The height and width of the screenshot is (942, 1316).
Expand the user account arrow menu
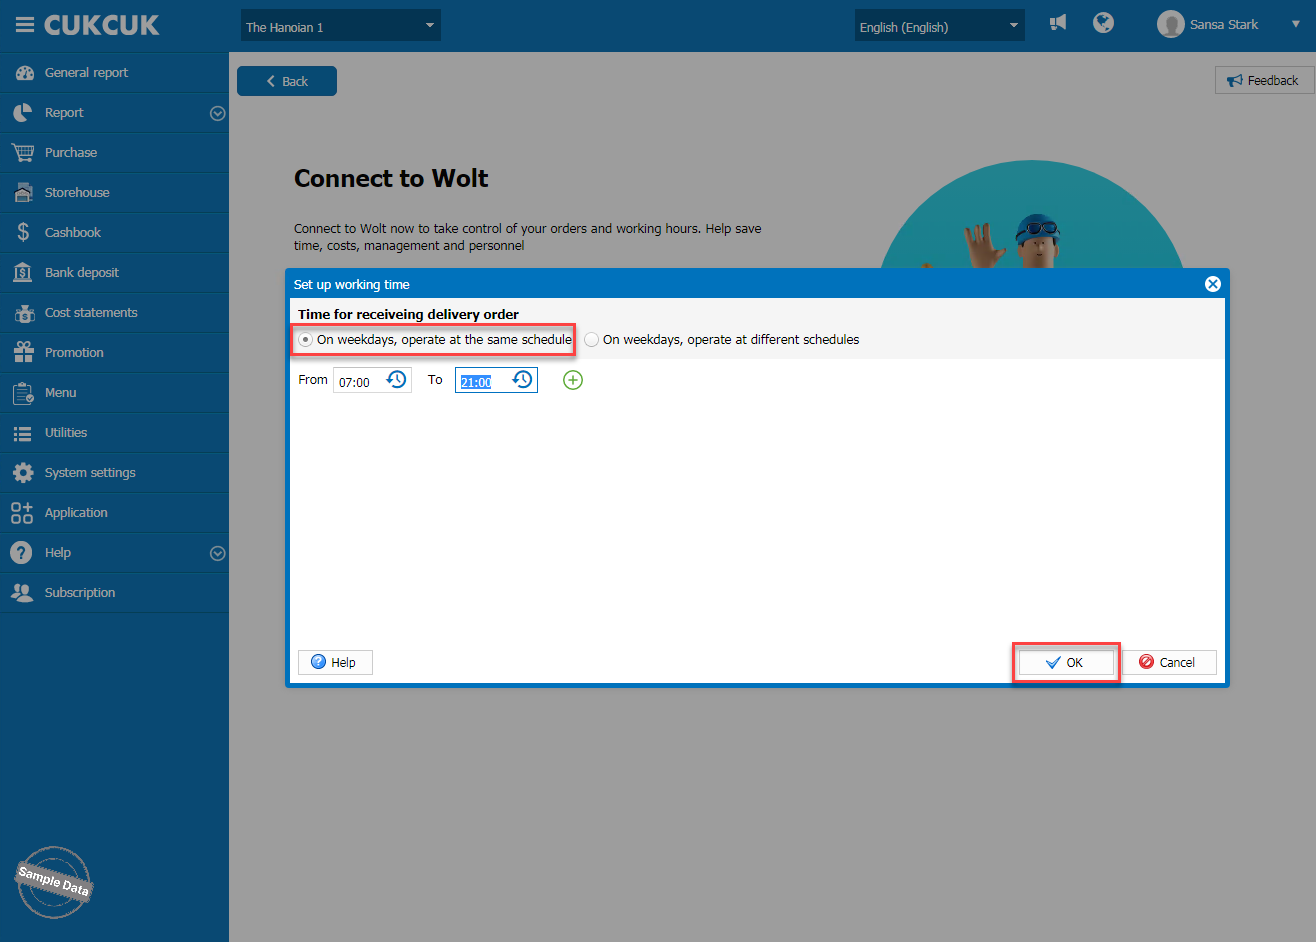(1296, 24)
